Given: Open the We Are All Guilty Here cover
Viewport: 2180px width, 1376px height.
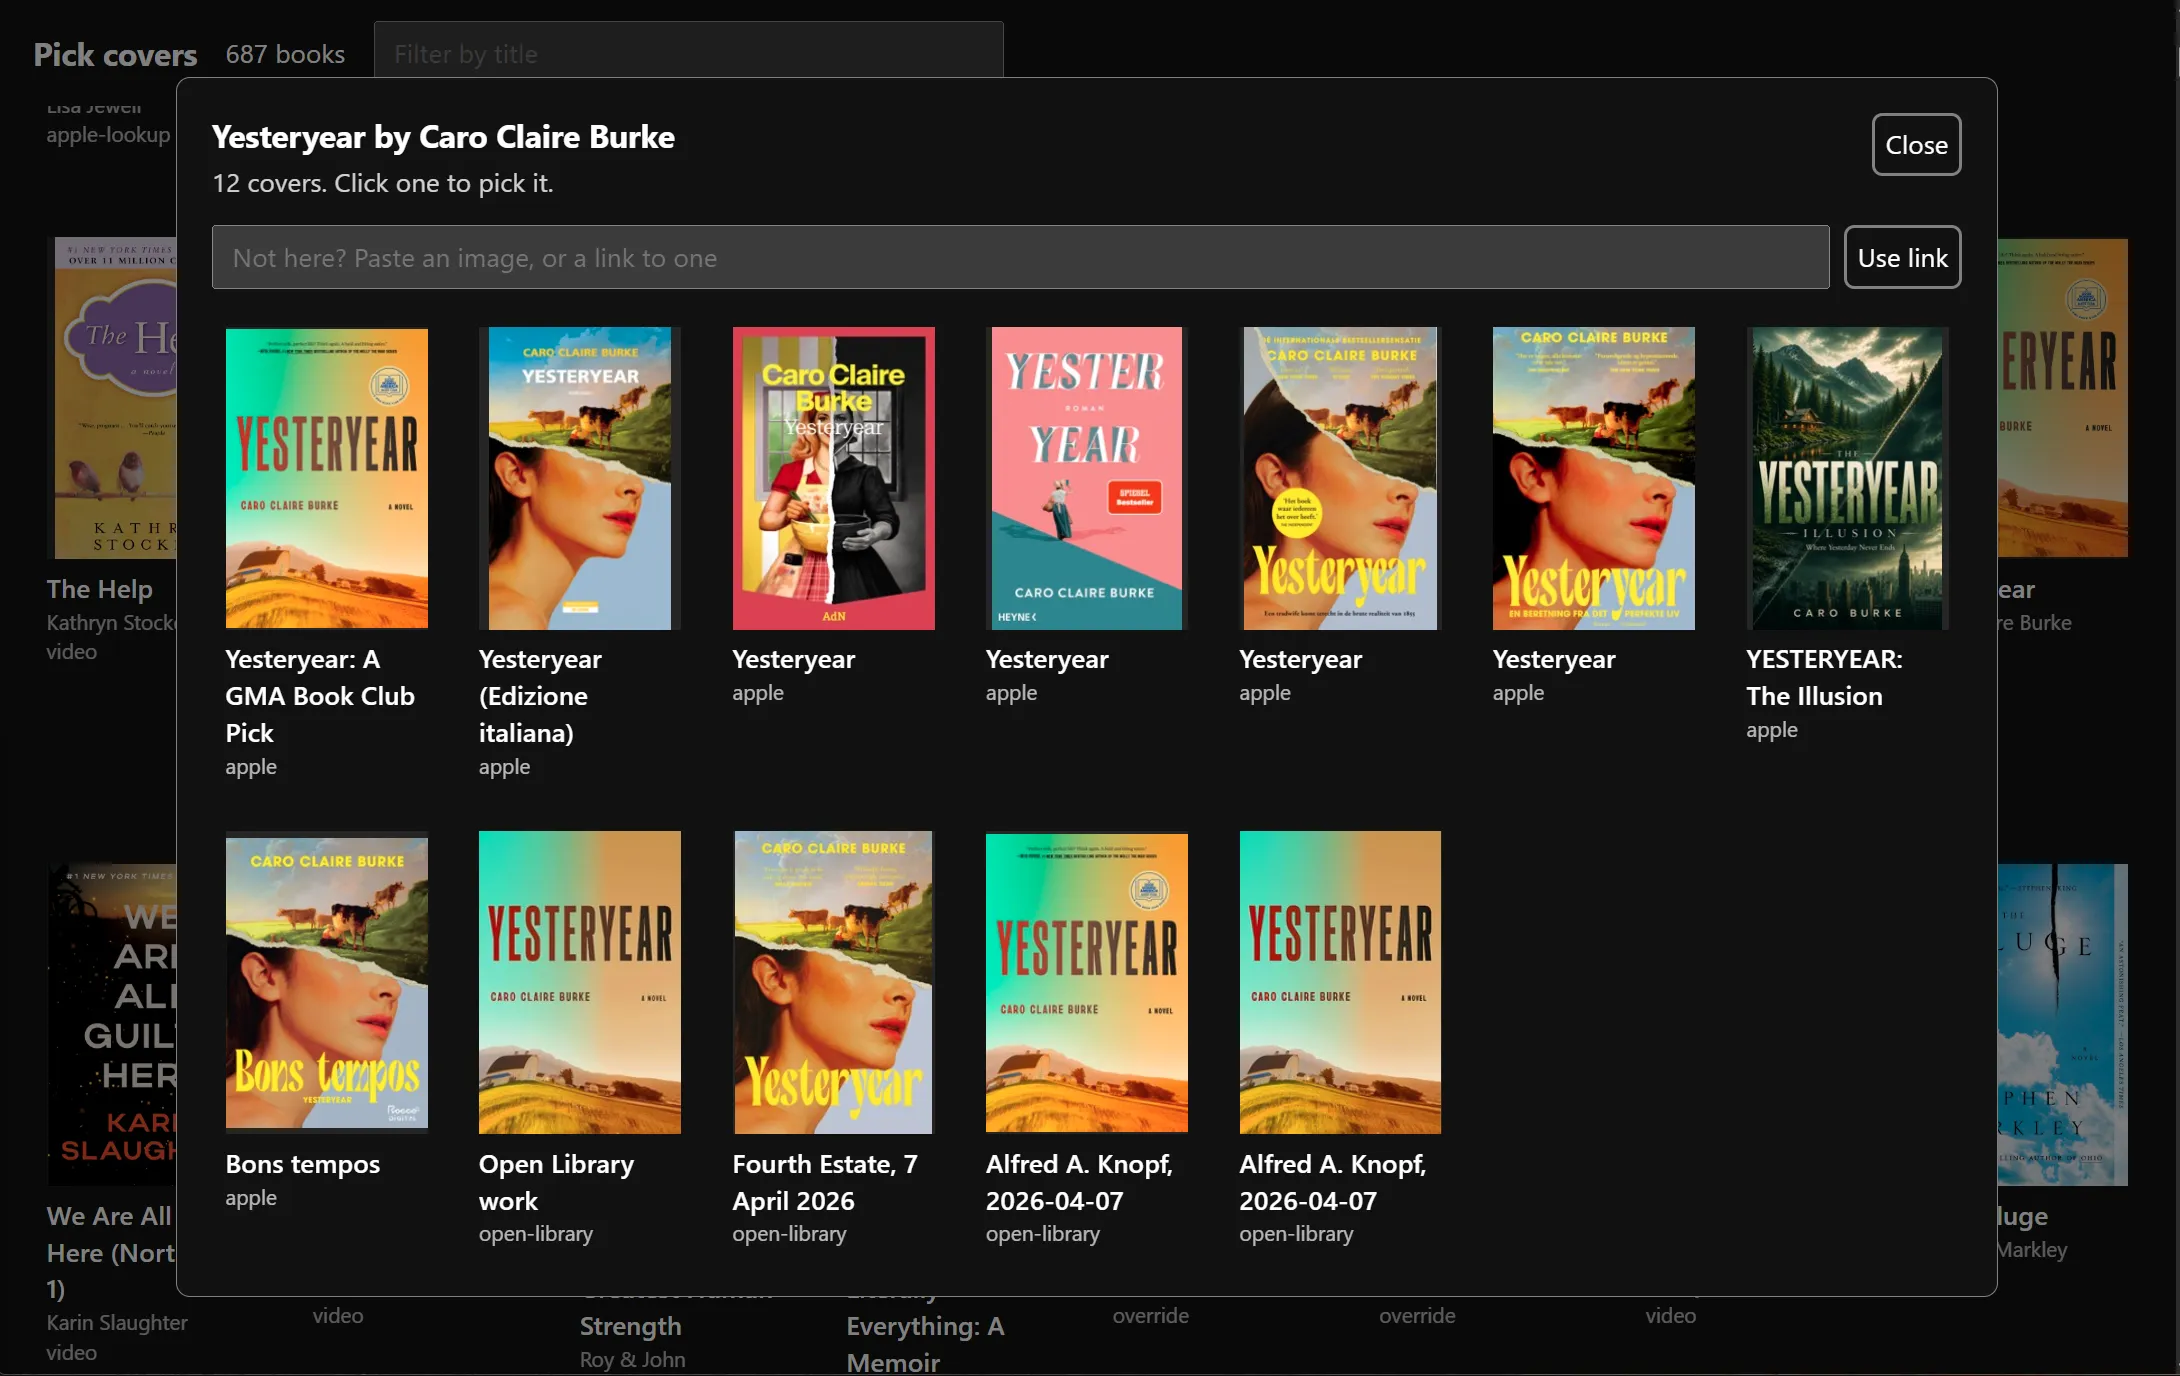Looking at the screenshot, I should (112, 1025).
